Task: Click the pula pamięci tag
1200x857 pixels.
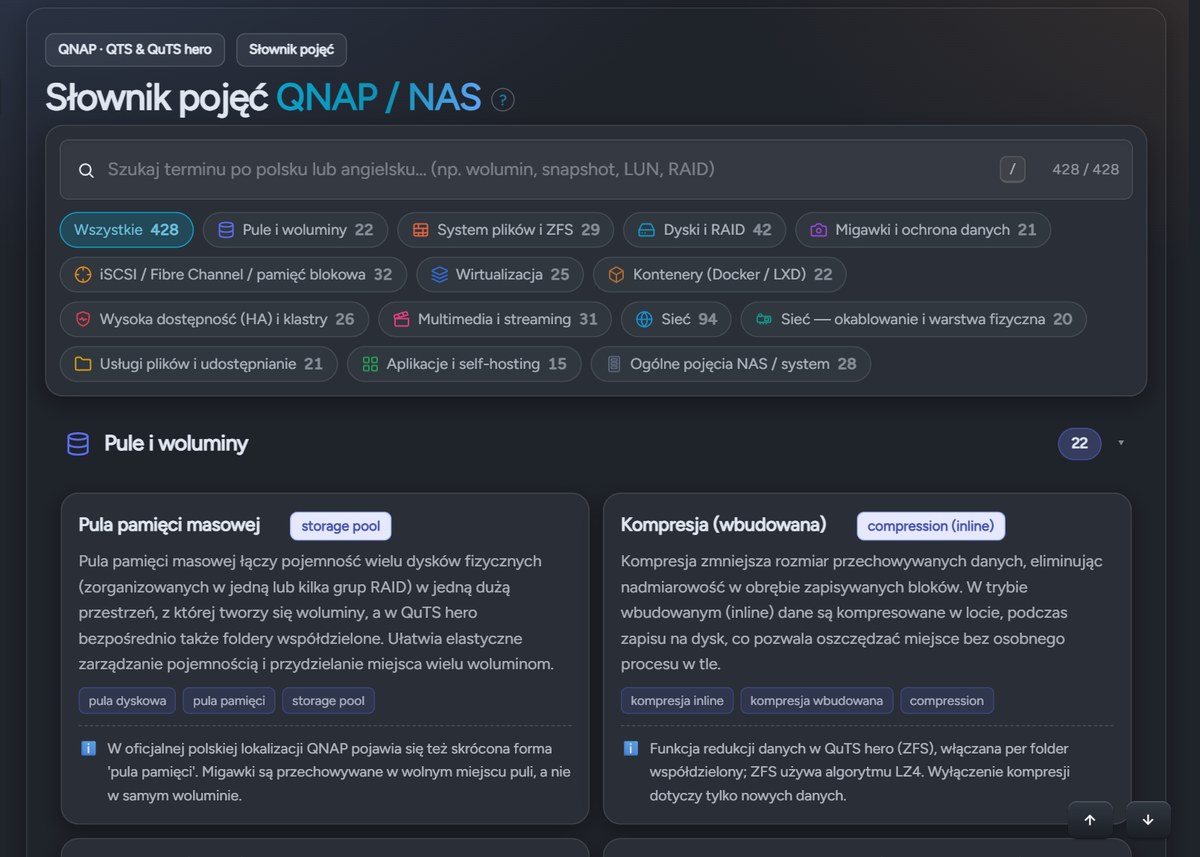Action: [x=229, y=701]
